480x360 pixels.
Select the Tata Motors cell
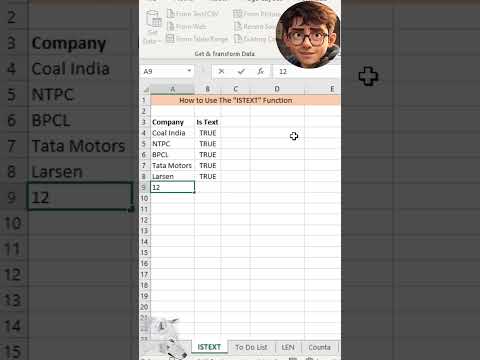pyautogui.click(x=172, y=166)
